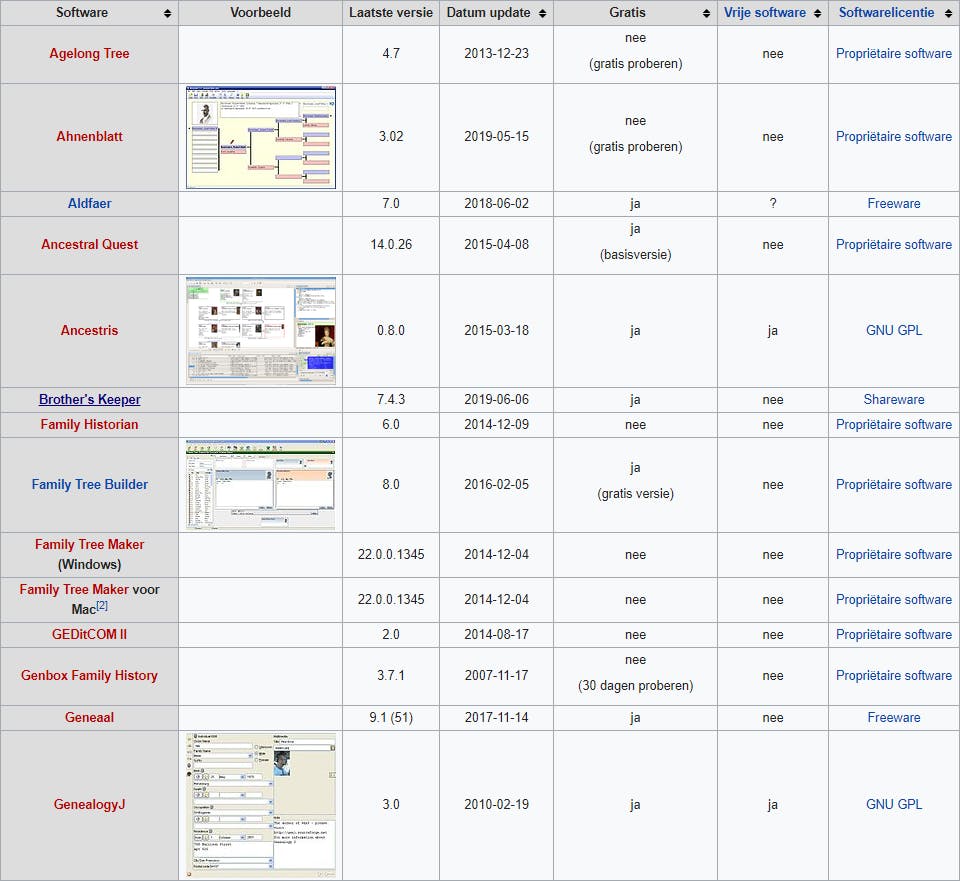
Task: Open Propriëtaire software link in Family Tree Builder row
Action: coord(894,484)
